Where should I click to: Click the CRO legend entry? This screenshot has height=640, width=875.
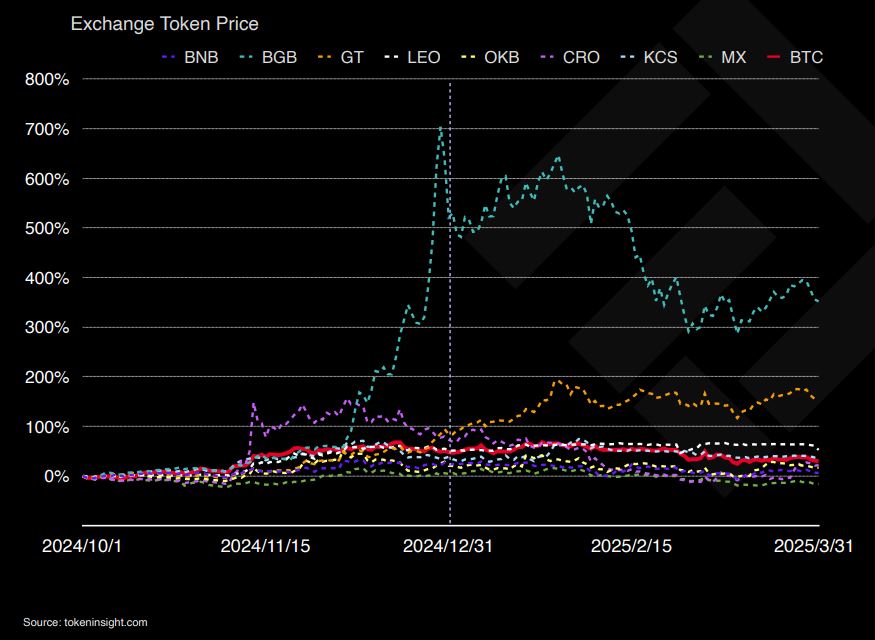coord(570,57)
